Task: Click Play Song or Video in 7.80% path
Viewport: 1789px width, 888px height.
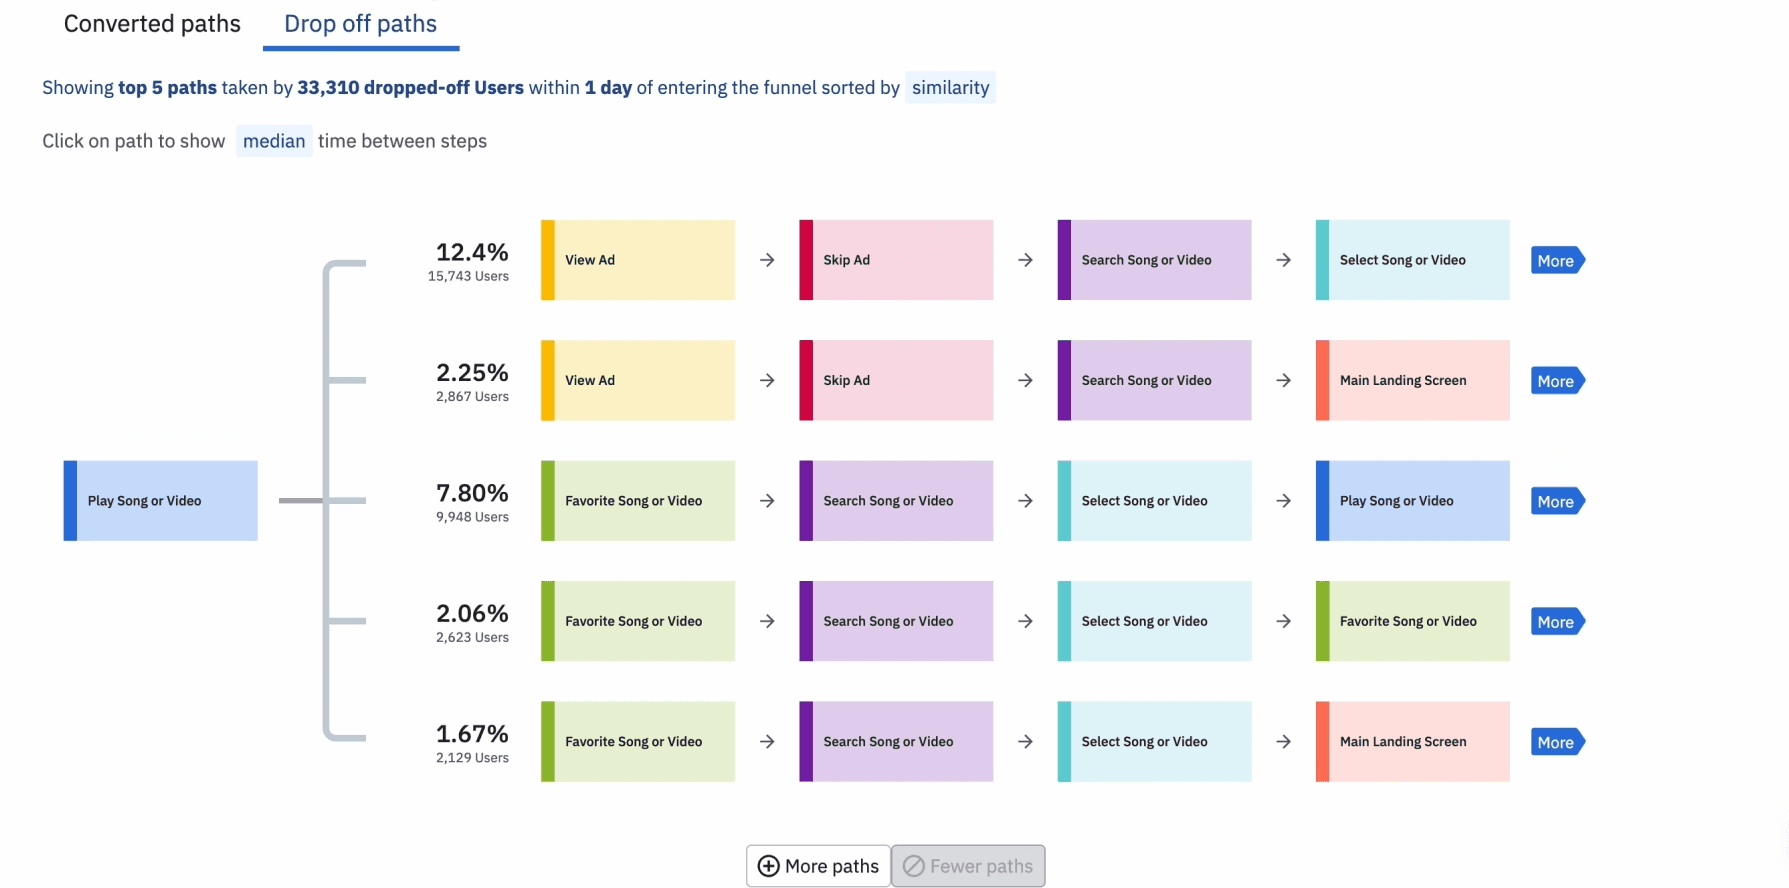Action: 1412,501
